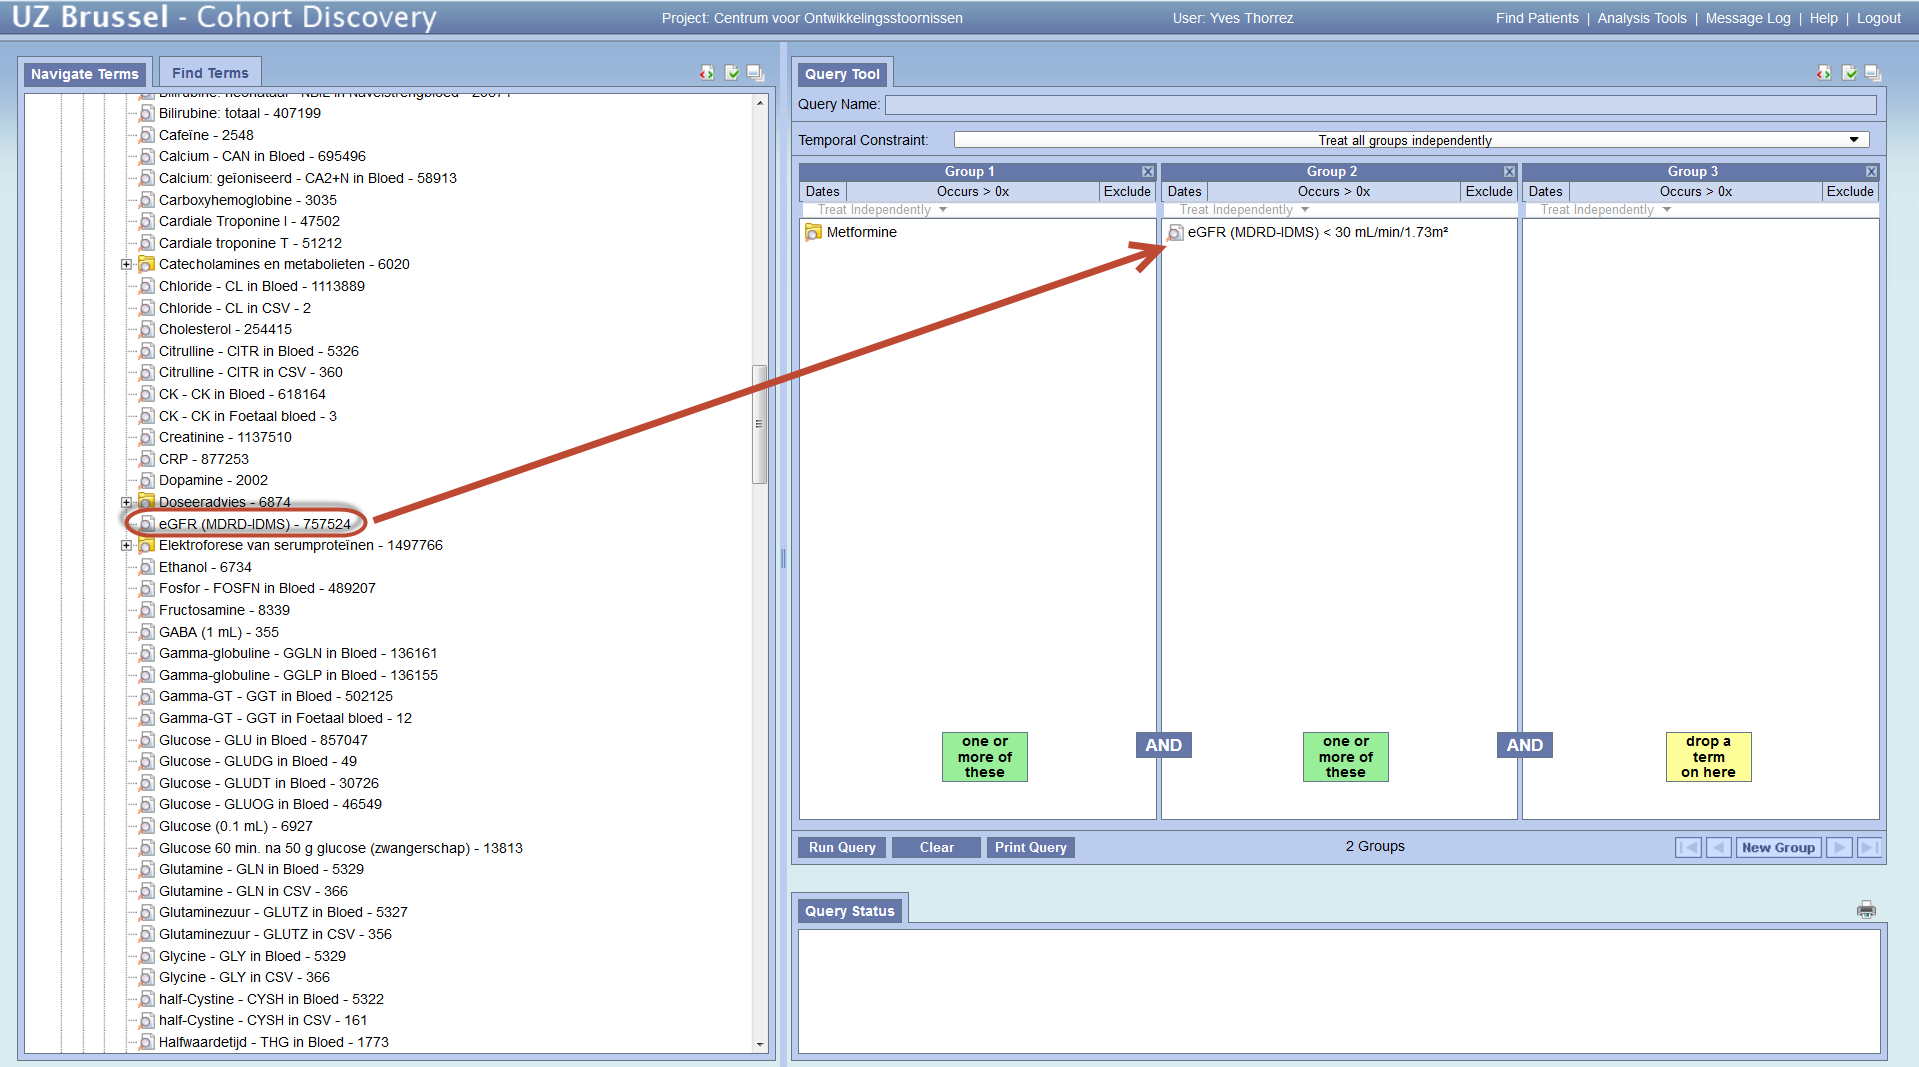This screenshot has width=1919, height=1067.
Task: Expand the Doseeradvies tree node
Action: click(x=126, y=503)
